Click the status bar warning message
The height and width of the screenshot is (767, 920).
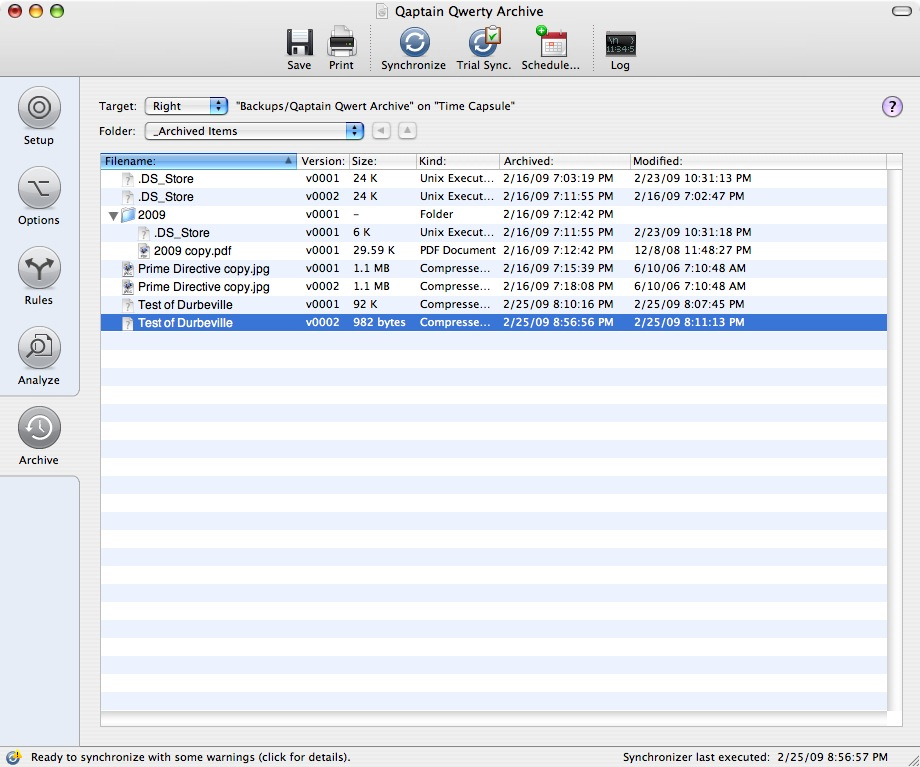coord(190,757)
